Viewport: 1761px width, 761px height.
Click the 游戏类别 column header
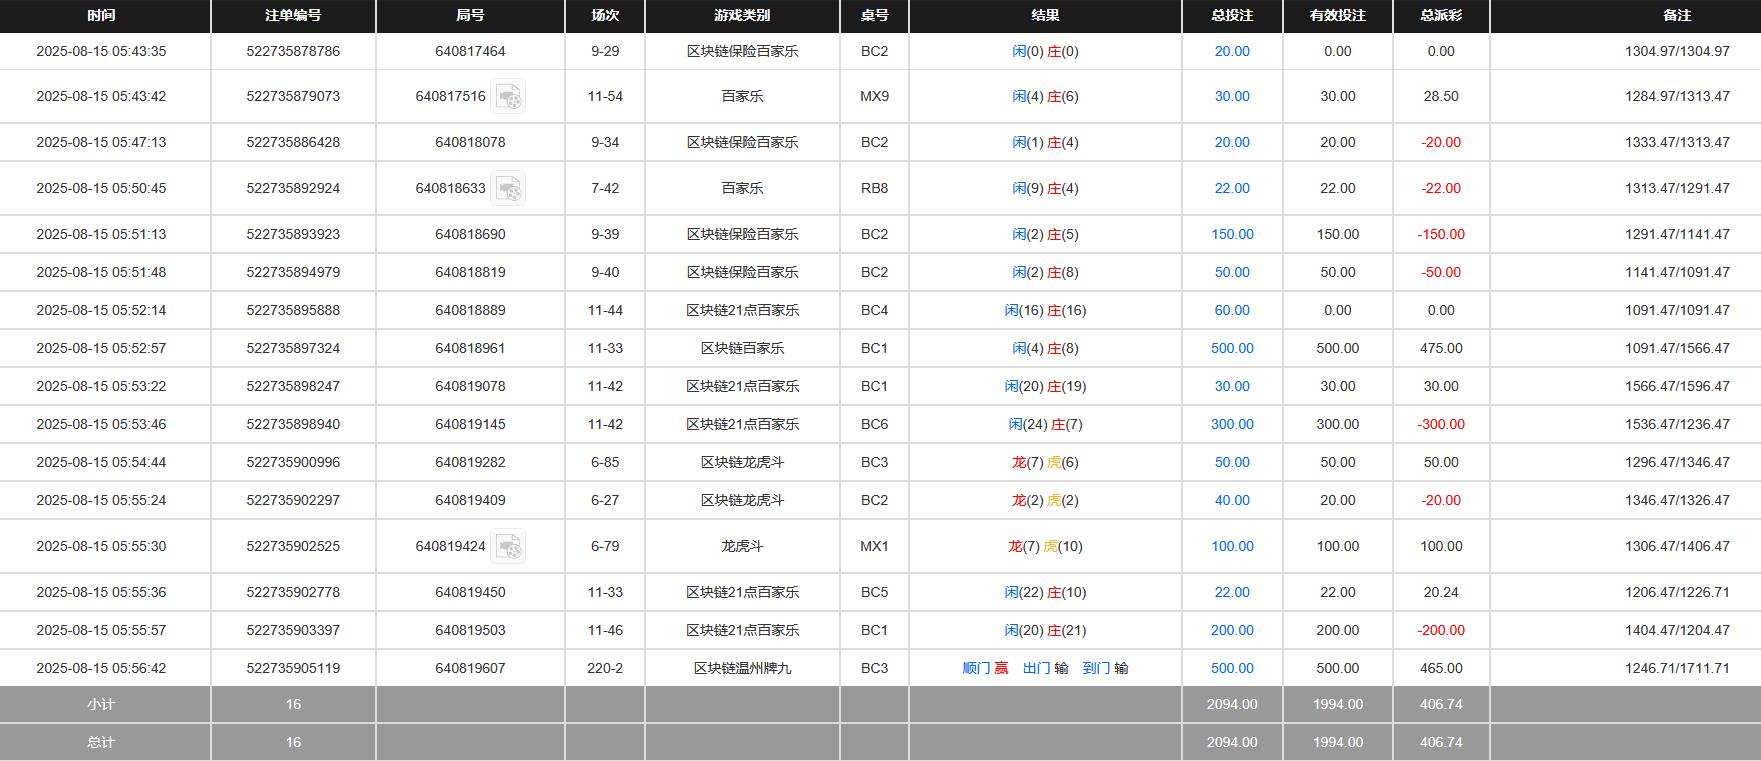(x=742, y=15)
